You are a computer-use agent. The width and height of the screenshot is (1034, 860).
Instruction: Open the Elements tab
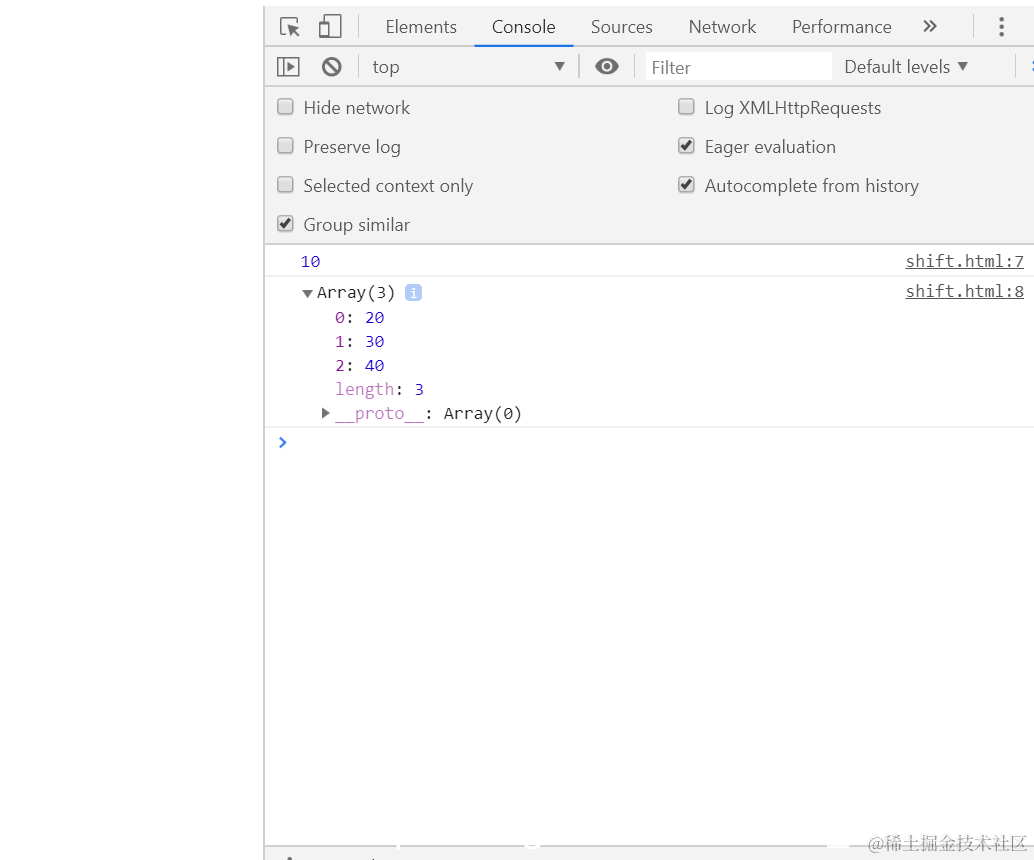point(421,27)
